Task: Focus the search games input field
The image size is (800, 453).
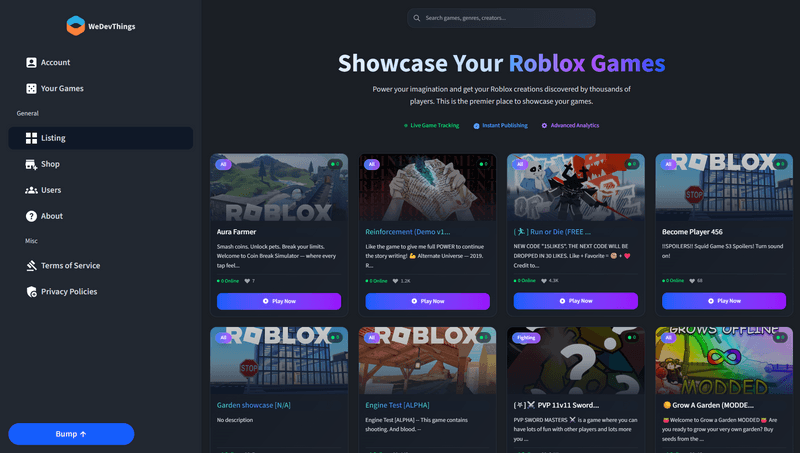Action: tap(501, 18)
